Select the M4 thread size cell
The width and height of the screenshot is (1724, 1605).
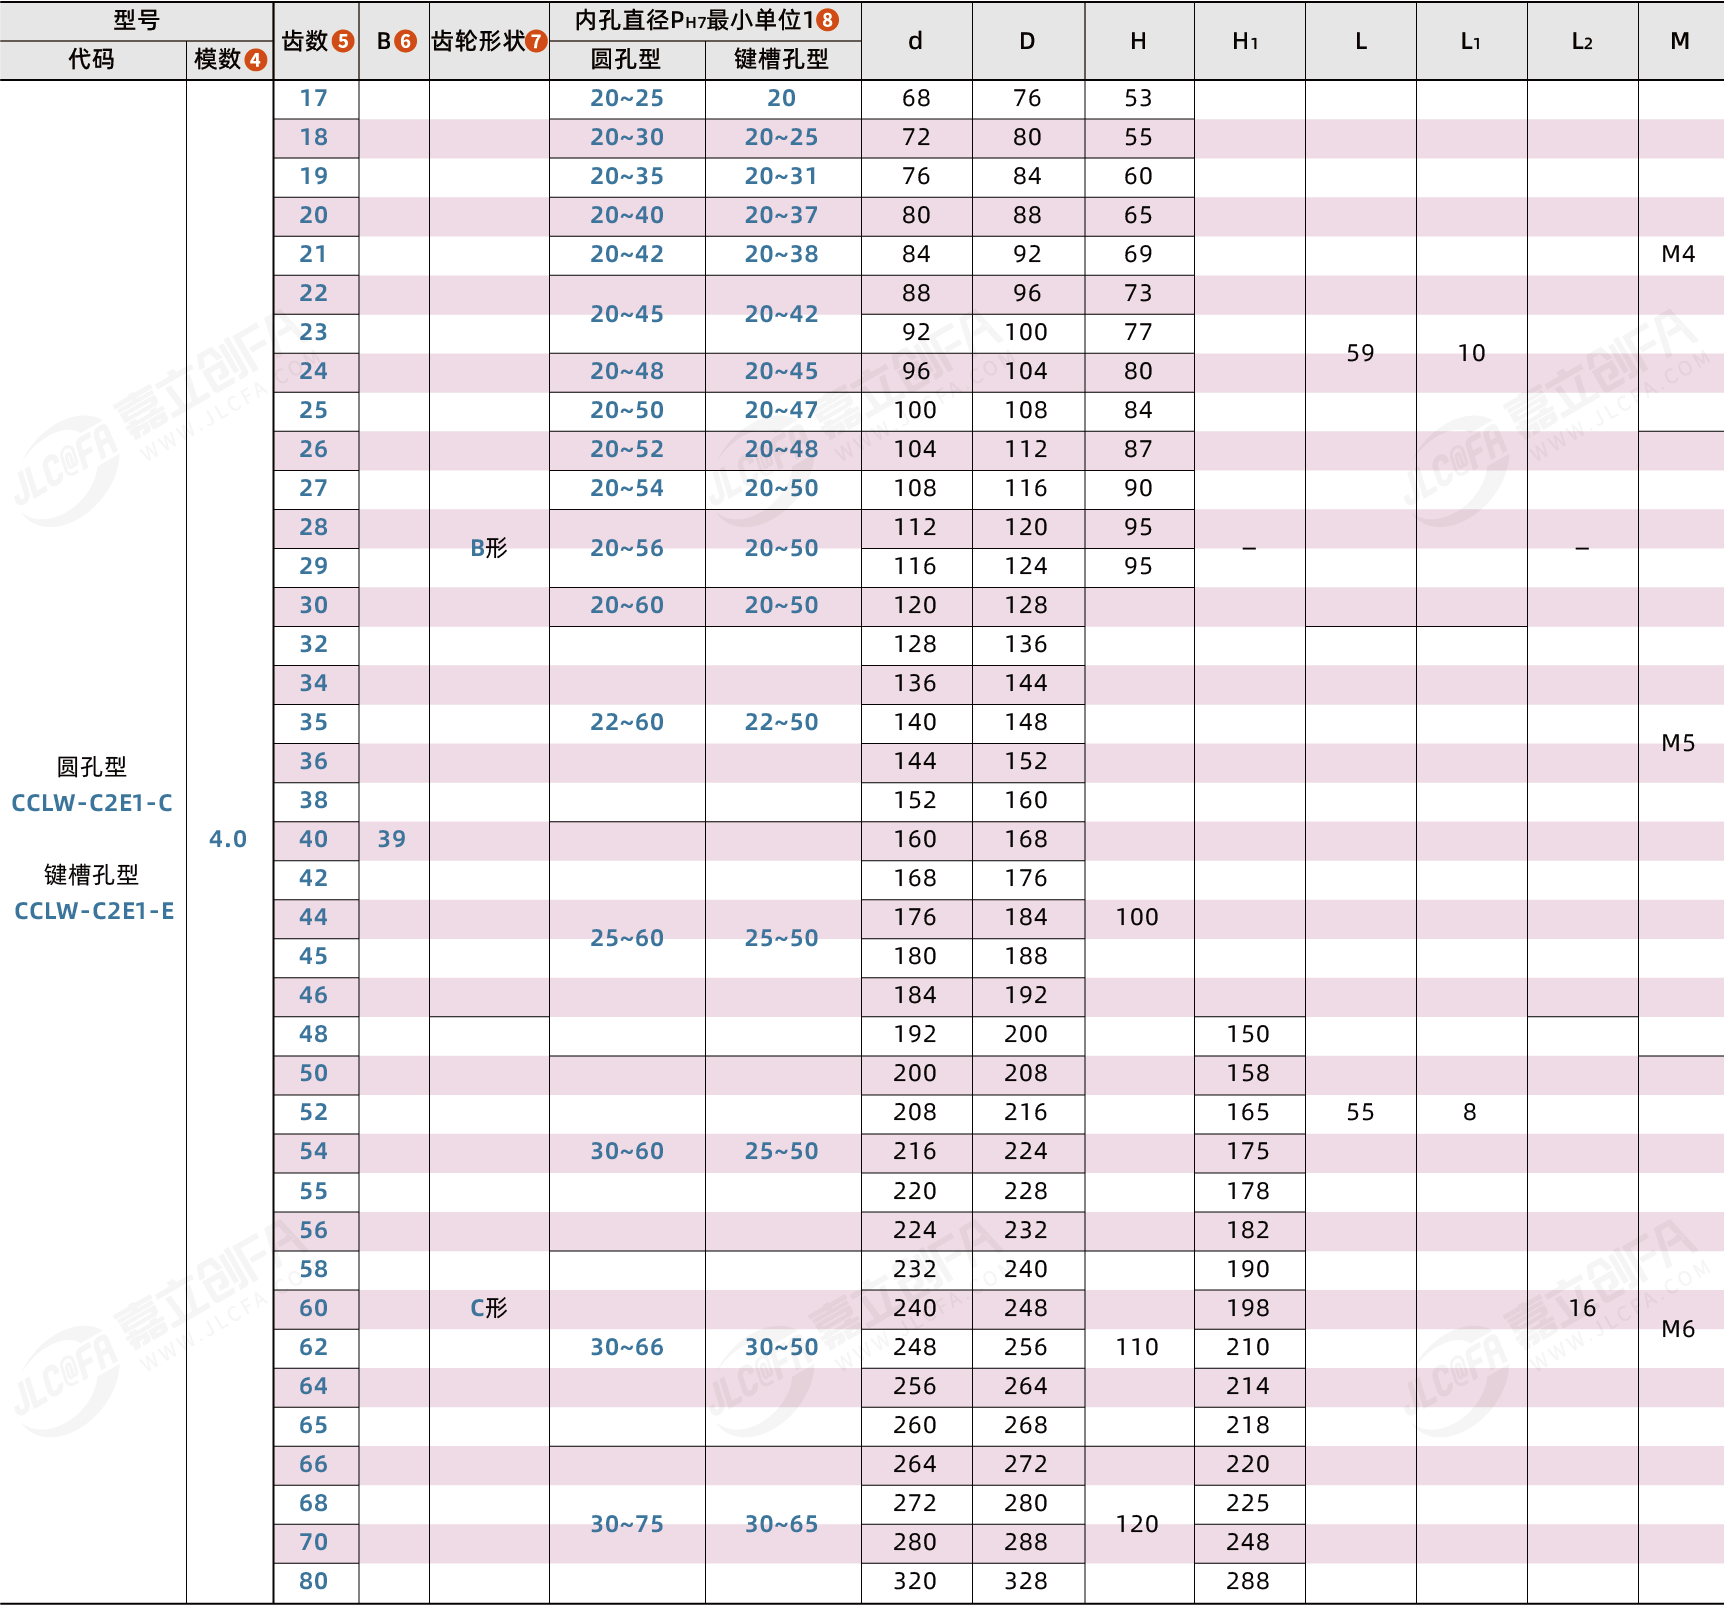click(x=1679, y=254)
